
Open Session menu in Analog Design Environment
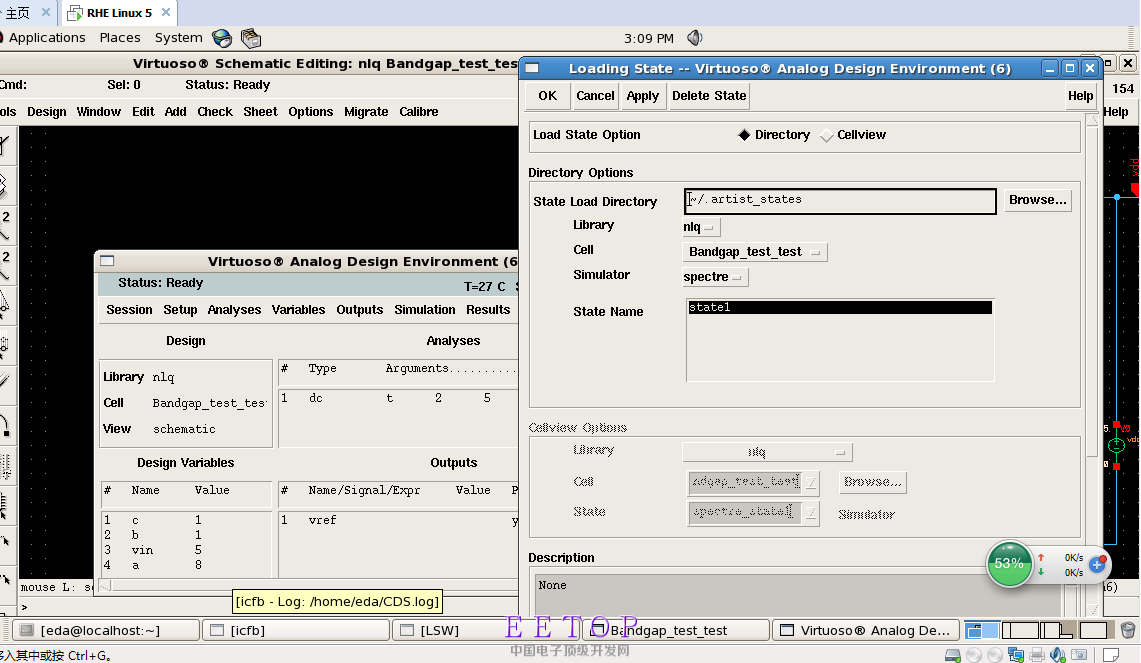point(130,309)
